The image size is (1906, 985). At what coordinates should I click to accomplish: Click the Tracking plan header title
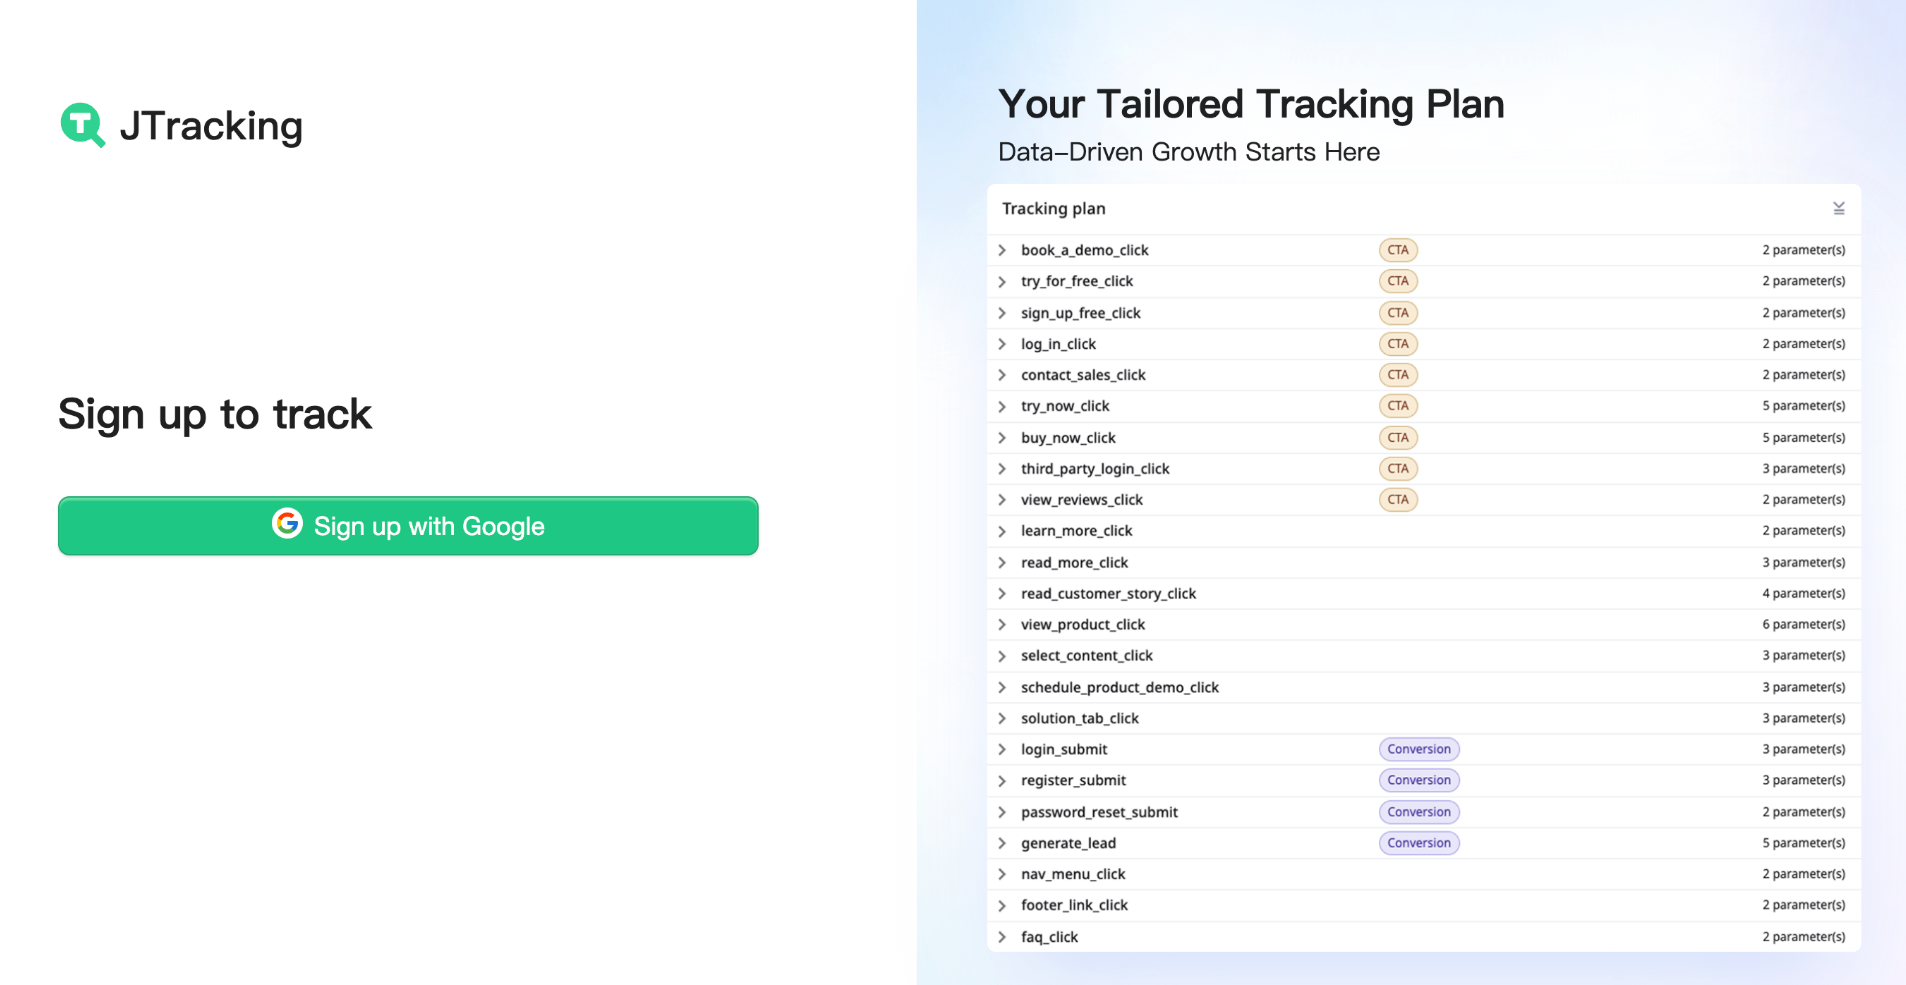pos(1053,208)
